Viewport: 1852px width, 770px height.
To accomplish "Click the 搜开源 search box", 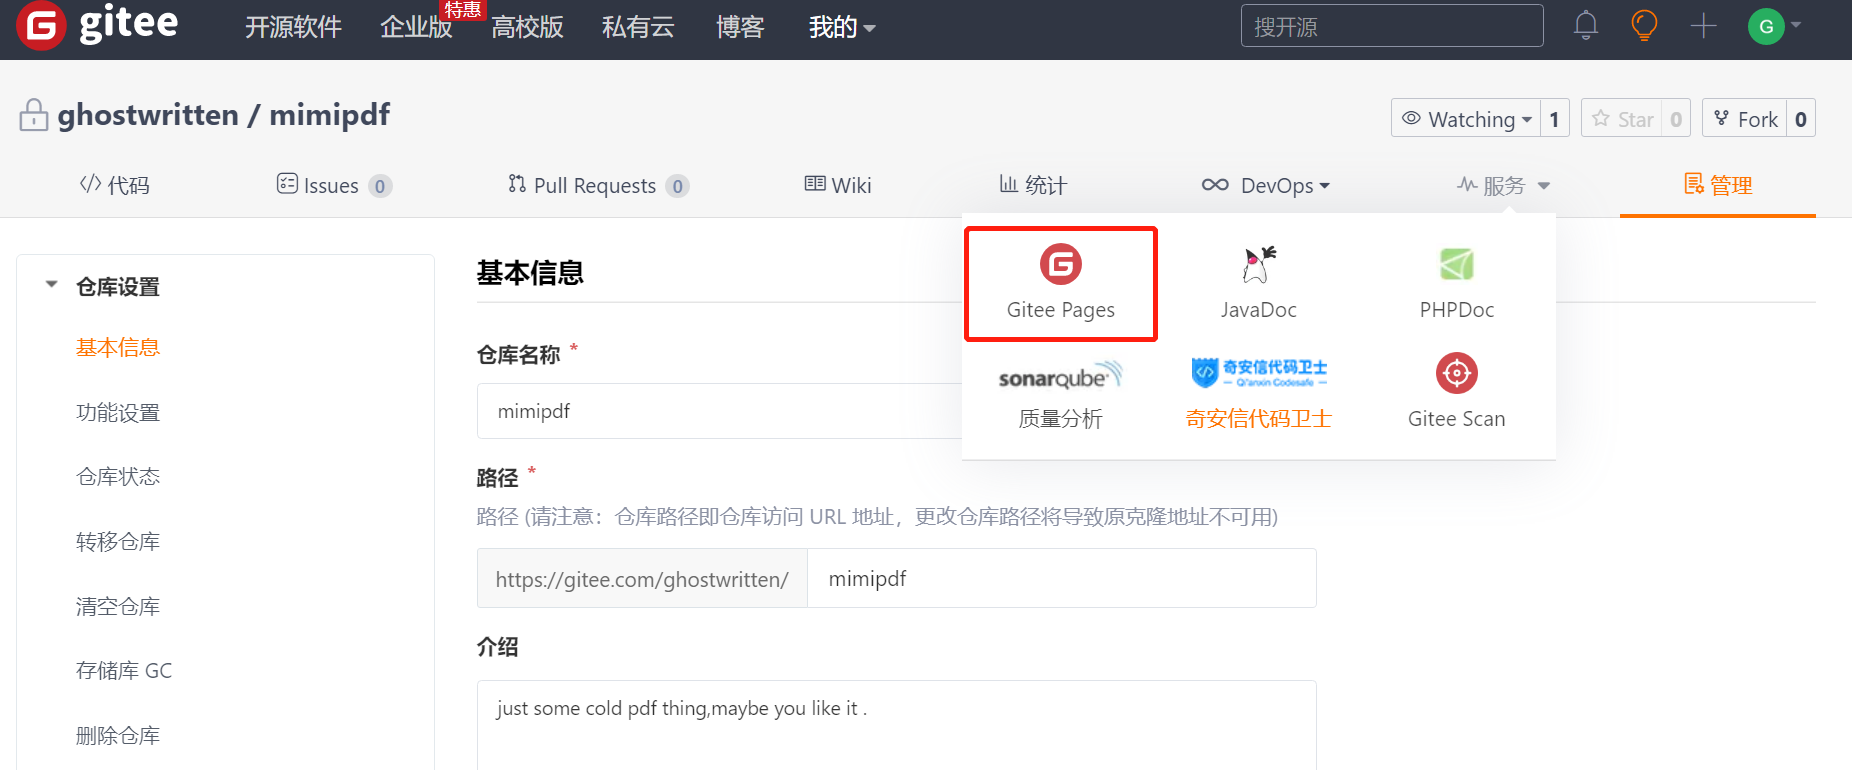I will (x=1392, y=26).
